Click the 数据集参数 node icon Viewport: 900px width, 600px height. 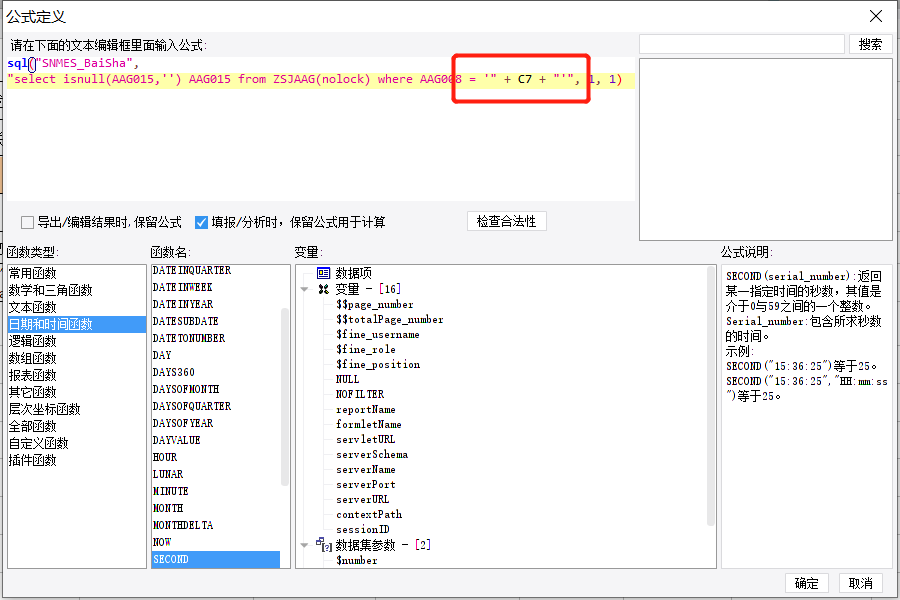pyautogui.click(x=324, y=544)
